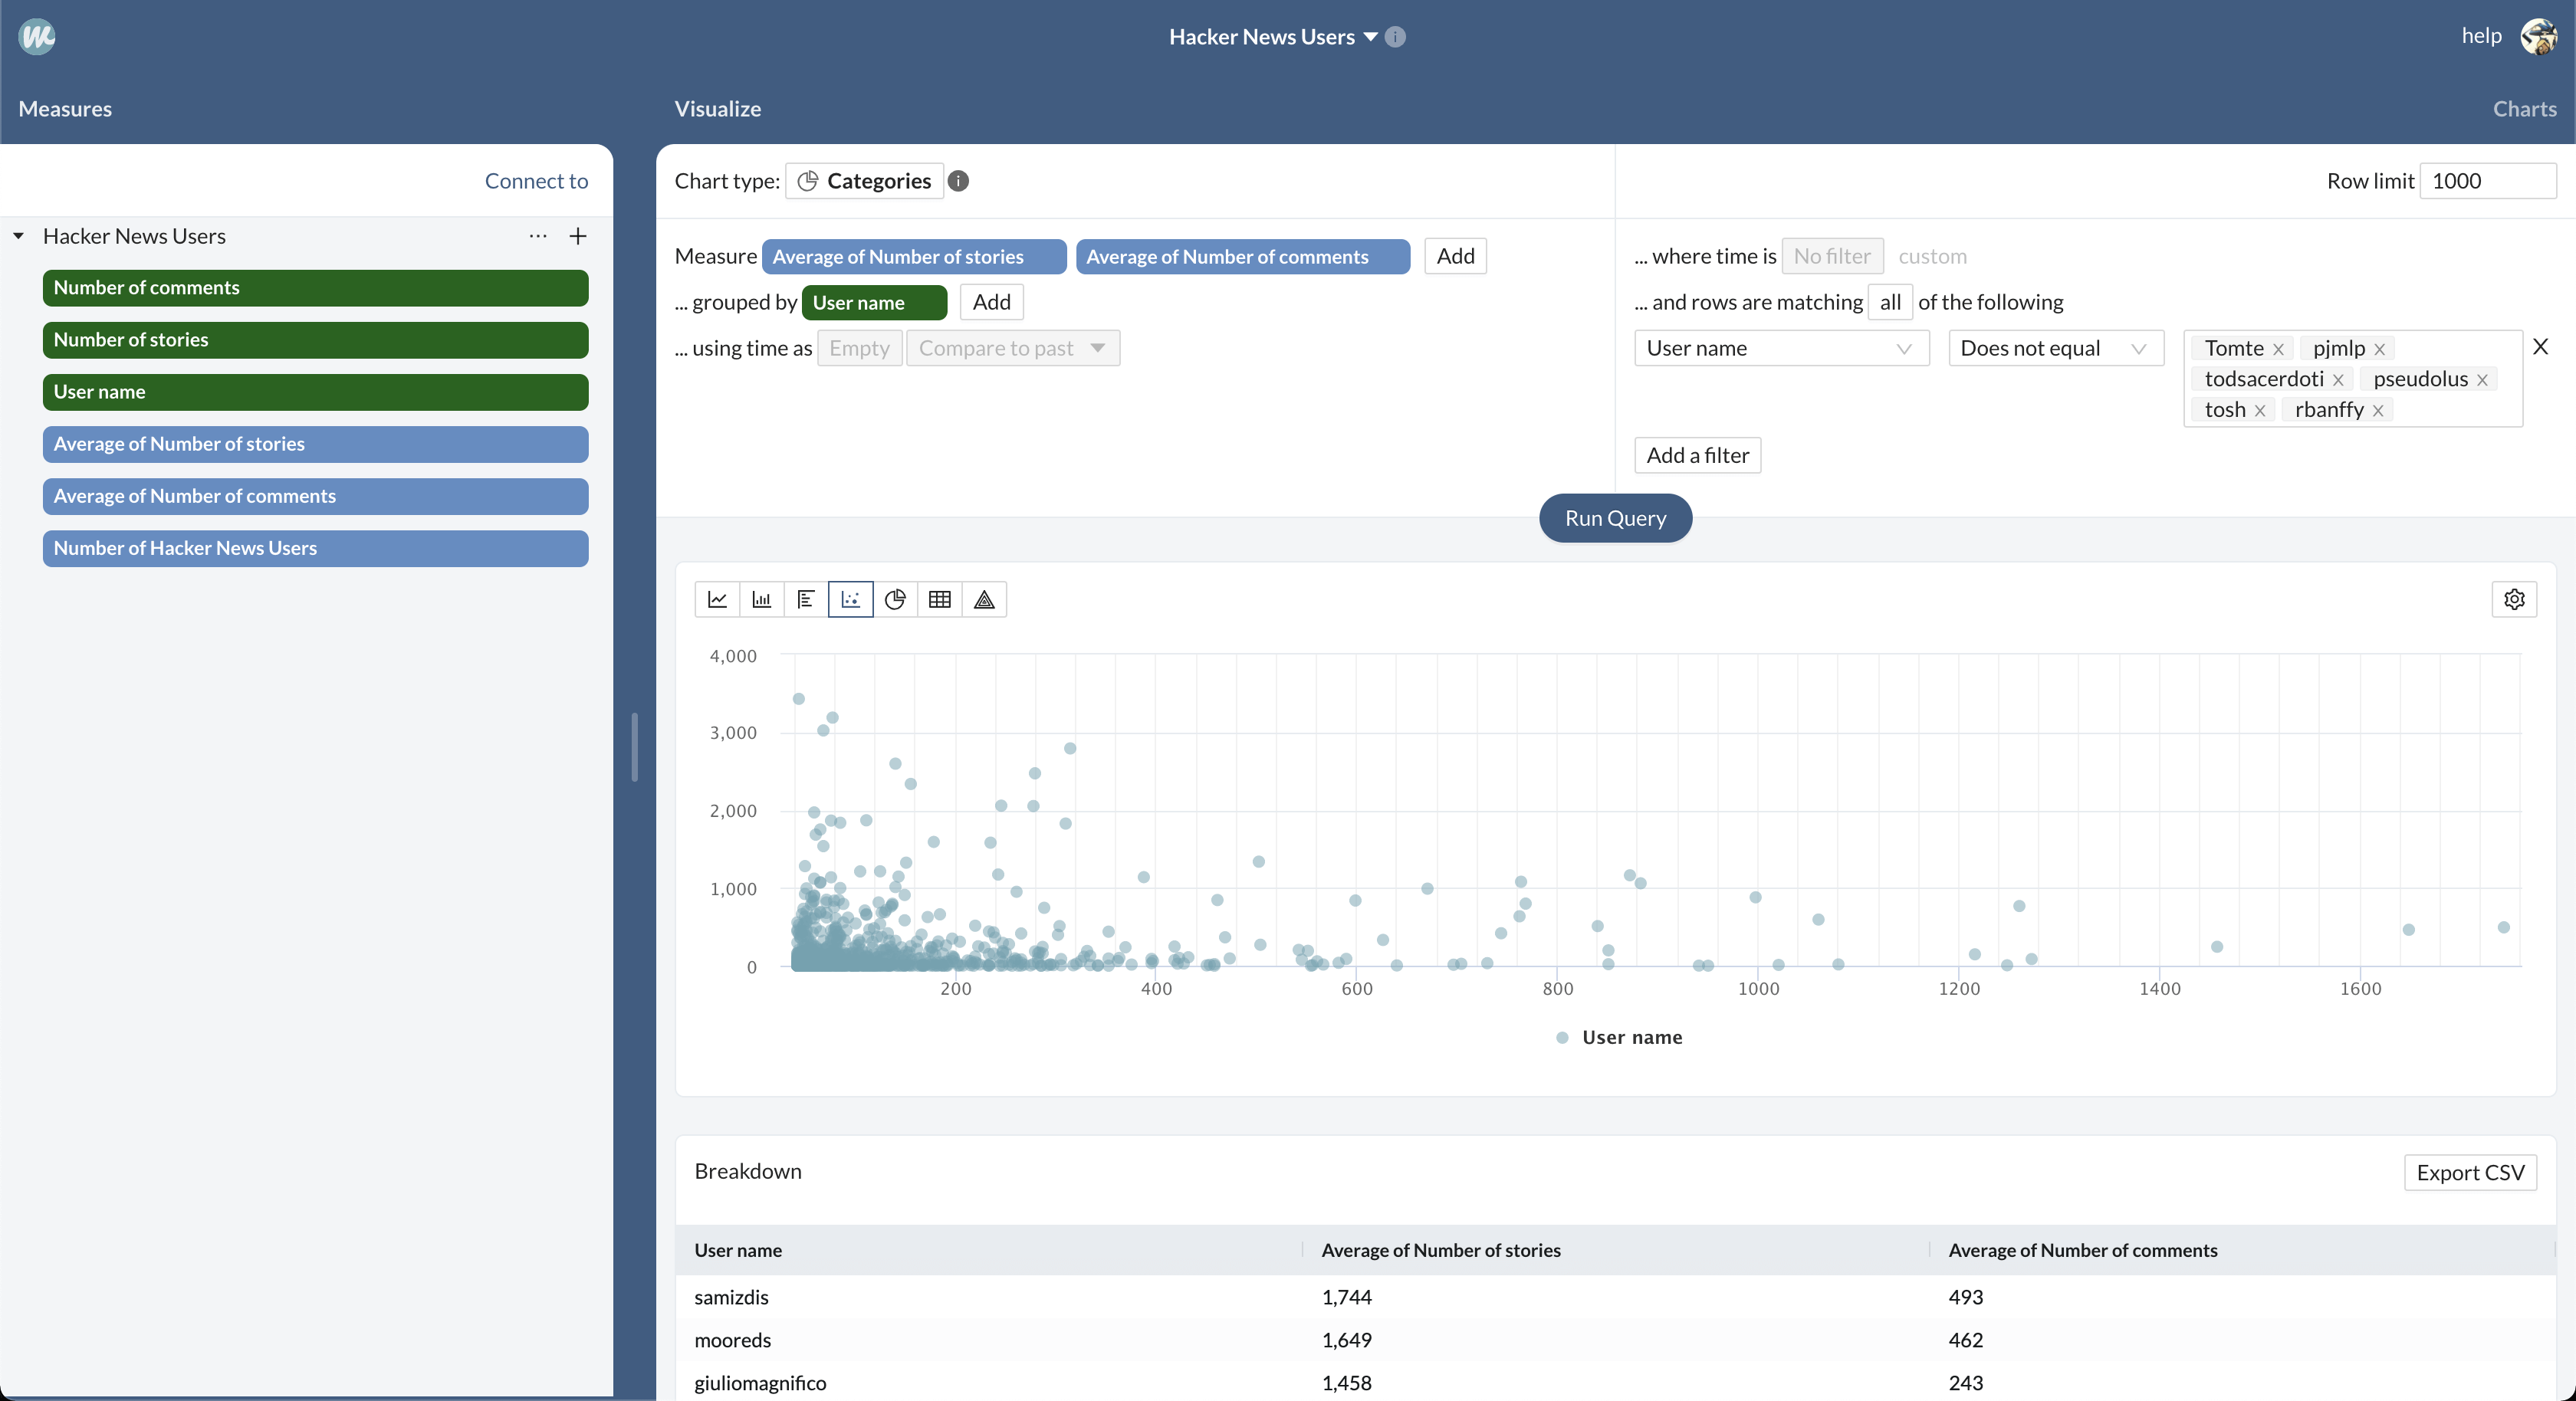Viewport: 2576px width, 1401px height.
Task: Select the User name dimension in sidebar
Action: click(315, 392)
